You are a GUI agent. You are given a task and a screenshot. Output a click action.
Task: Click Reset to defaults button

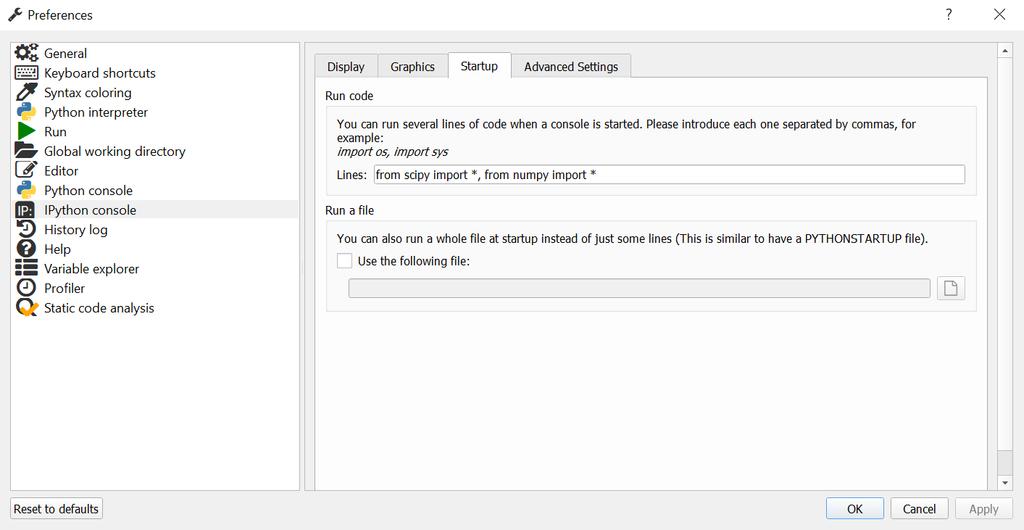click(x=56, y=508)
